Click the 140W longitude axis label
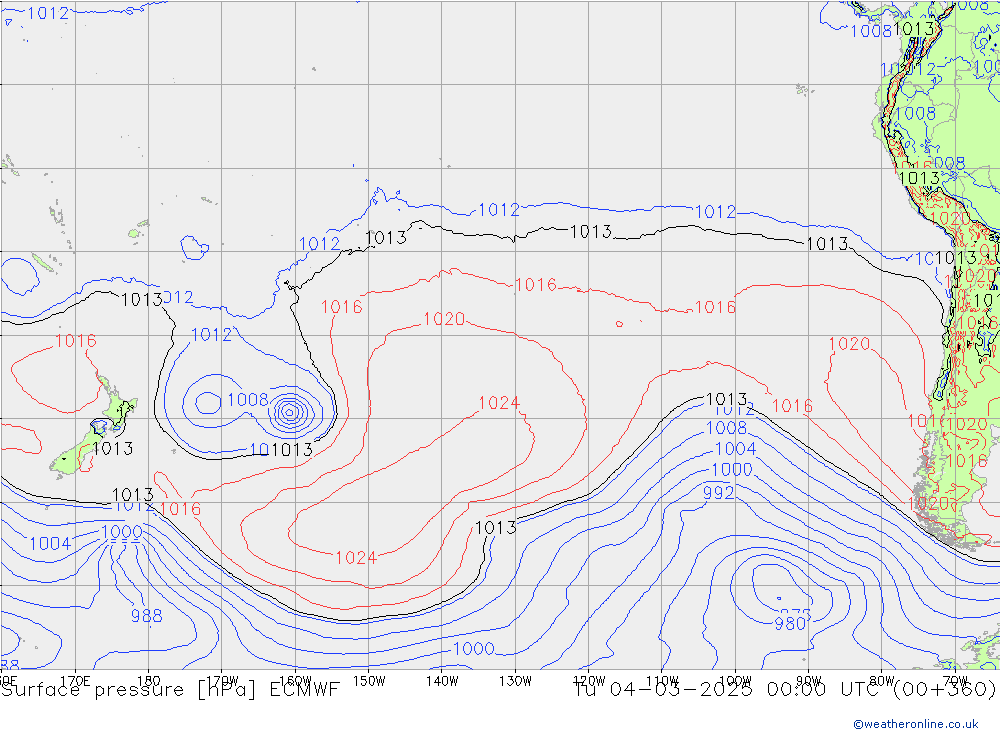The height and width of the screenshot is (733, 1000). pos(442,681)
